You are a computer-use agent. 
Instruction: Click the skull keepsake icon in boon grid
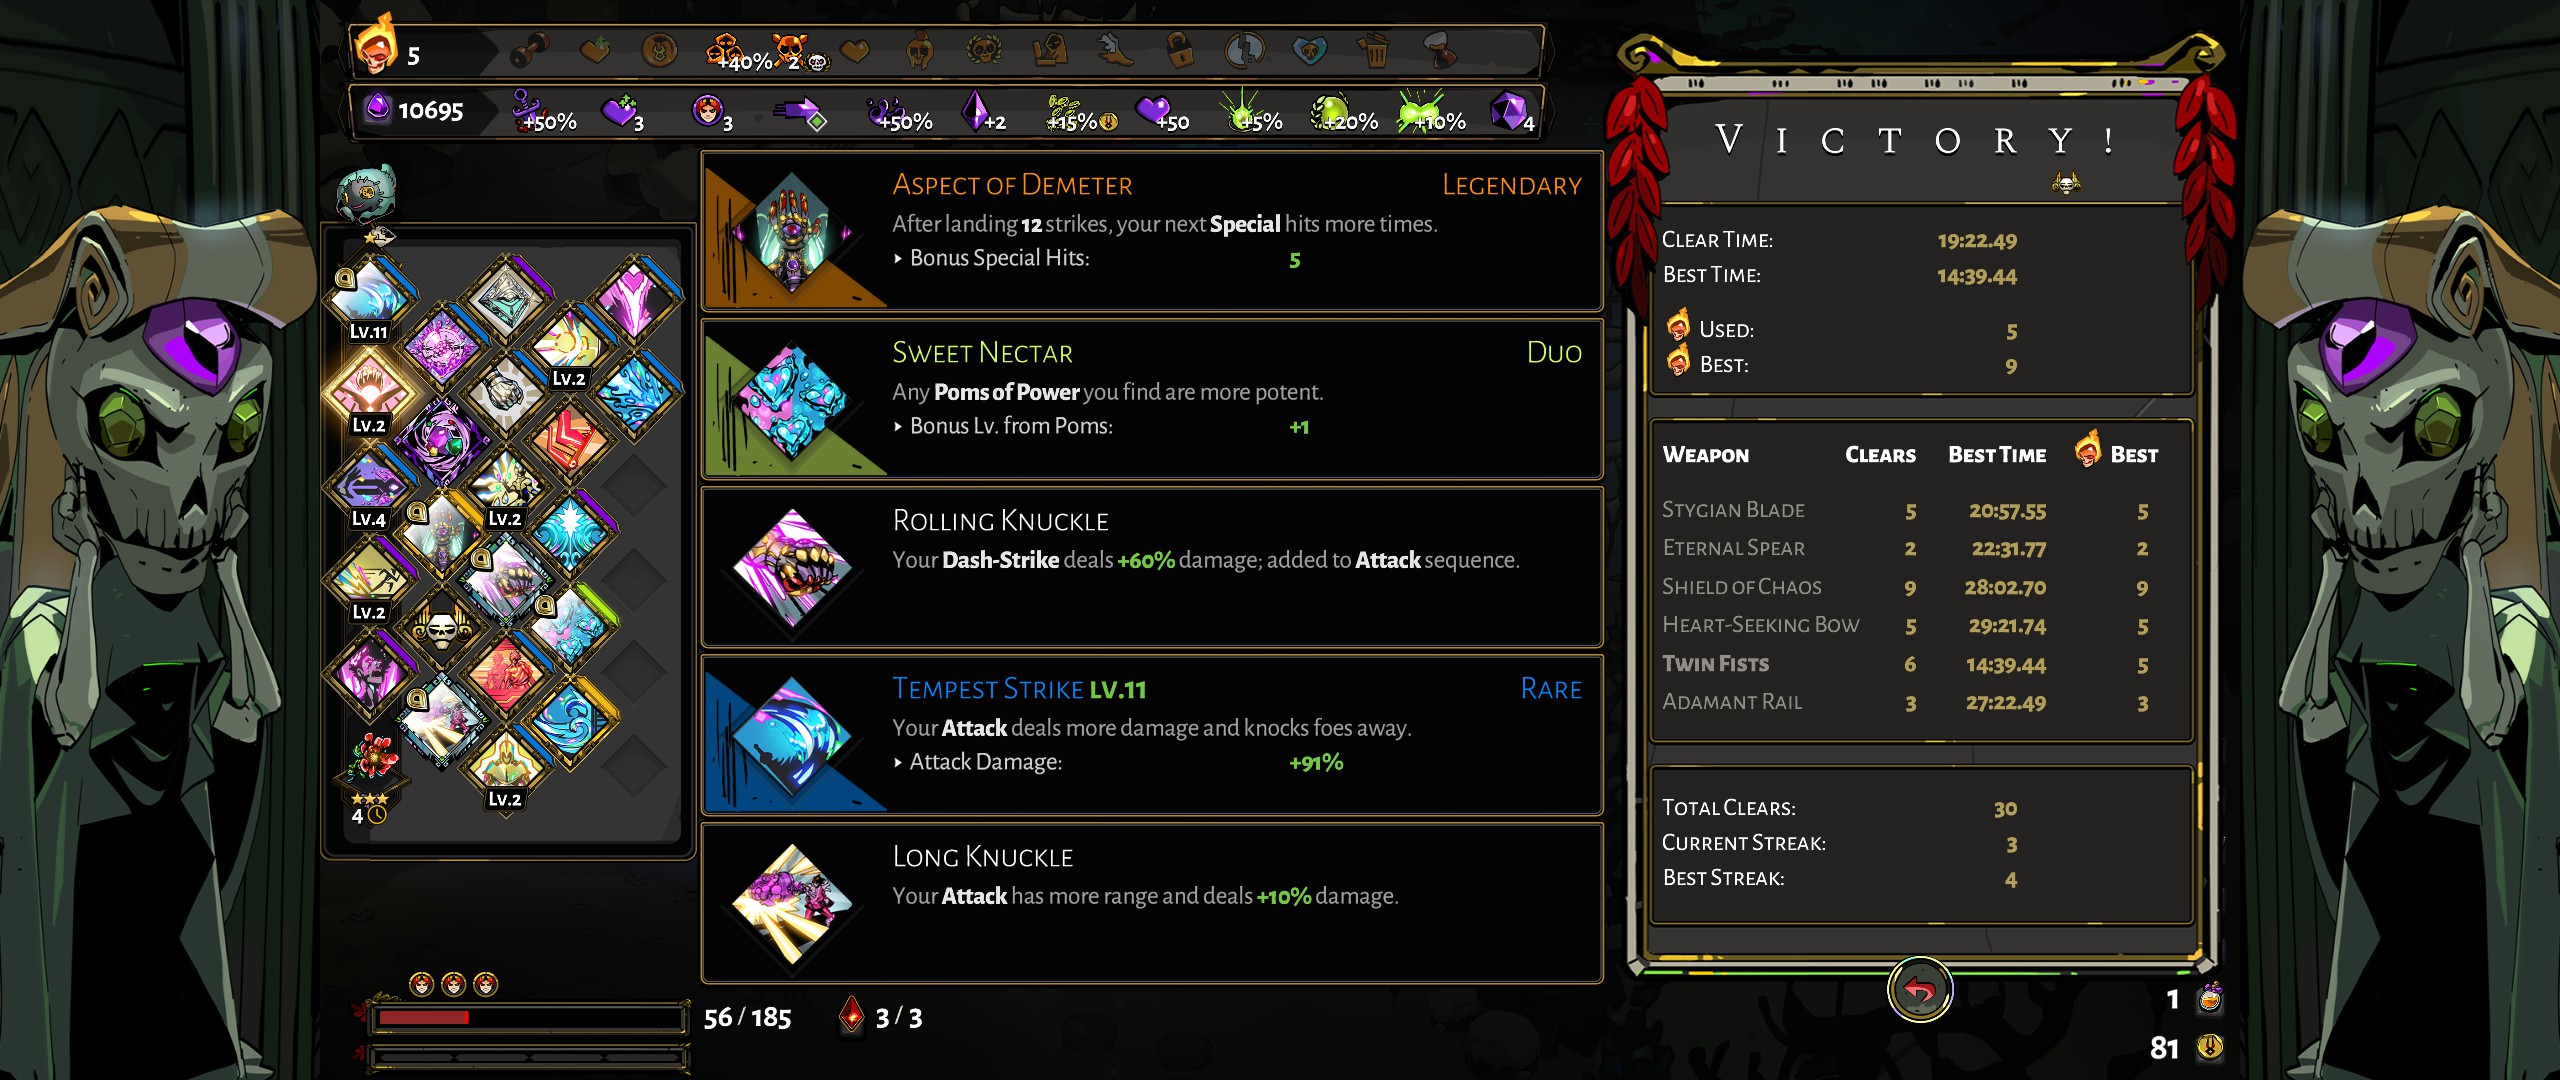click(441, 630)
